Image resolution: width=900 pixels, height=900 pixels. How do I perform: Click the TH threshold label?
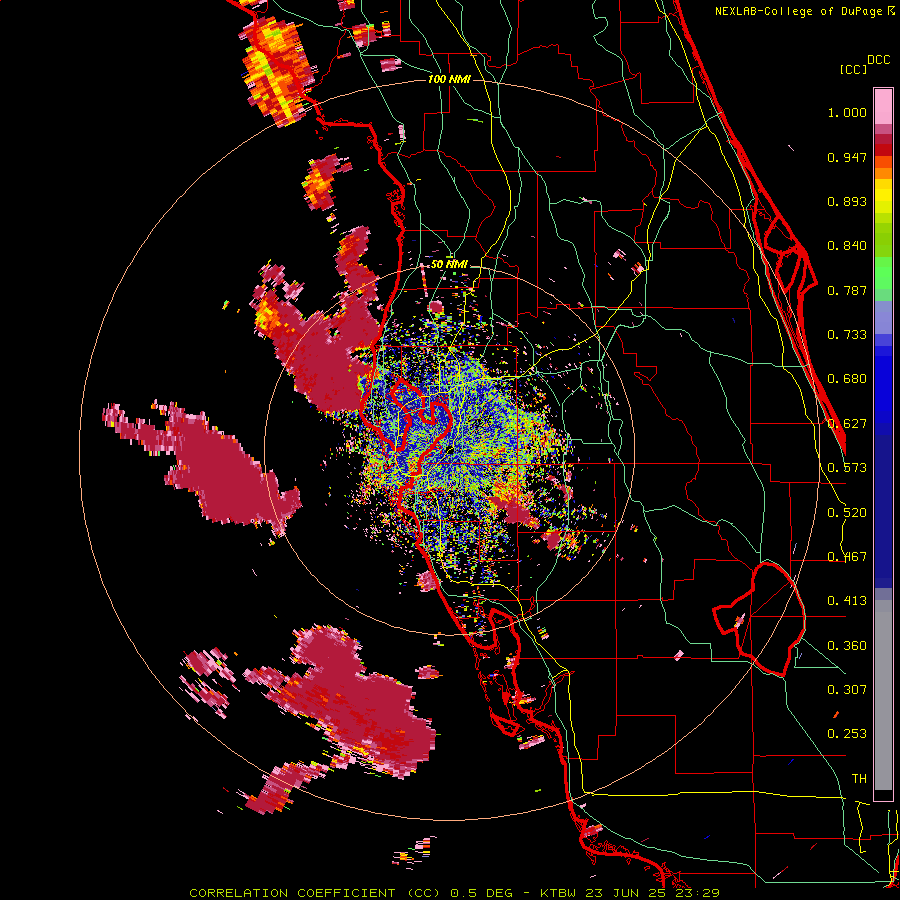(x=859, y=779)
